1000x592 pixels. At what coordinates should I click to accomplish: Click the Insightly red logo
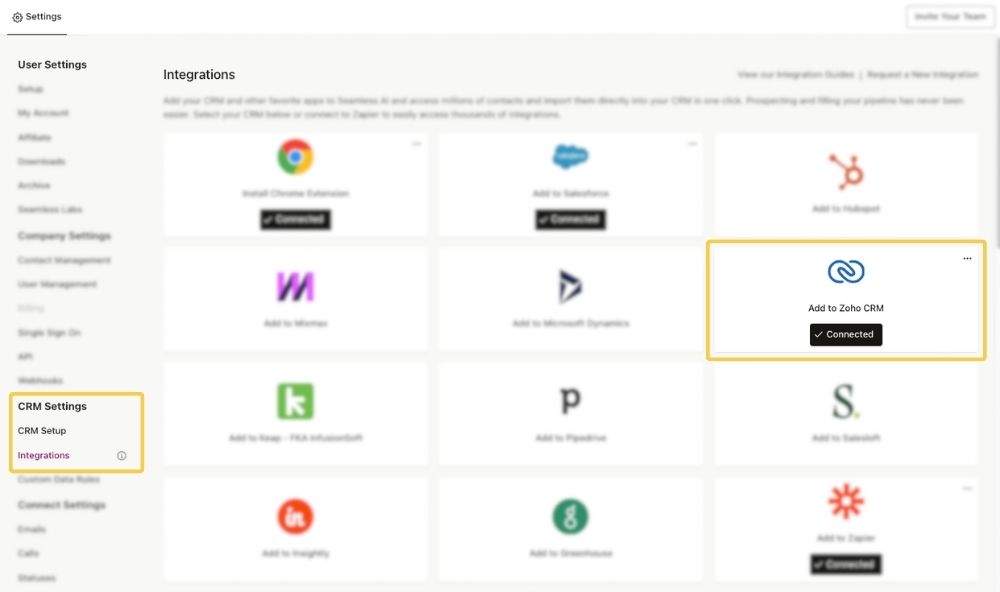295,517
